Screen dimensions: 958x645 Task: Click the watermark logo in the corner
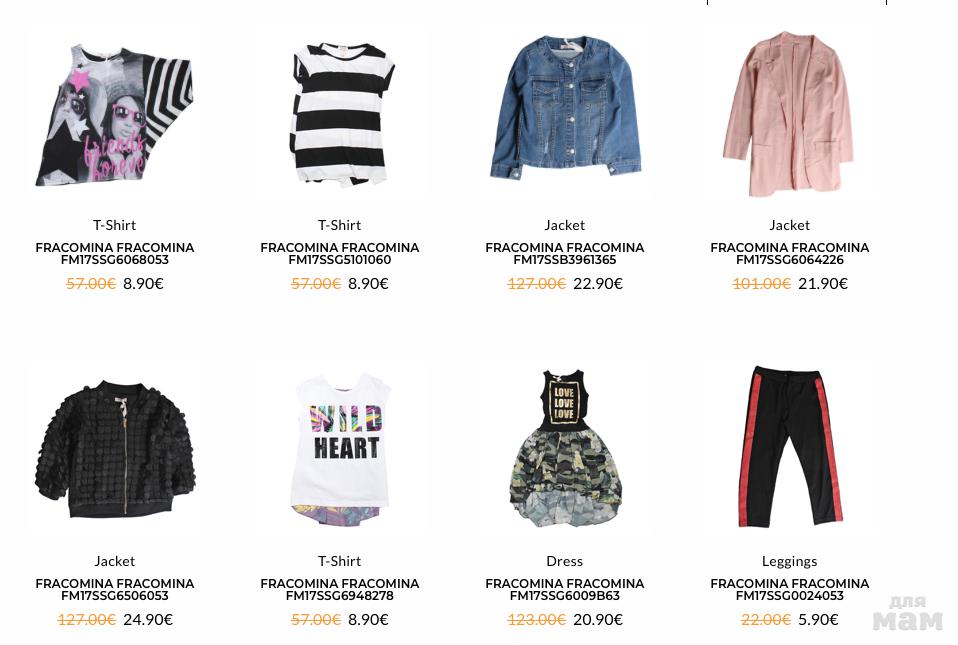(907, 614)
